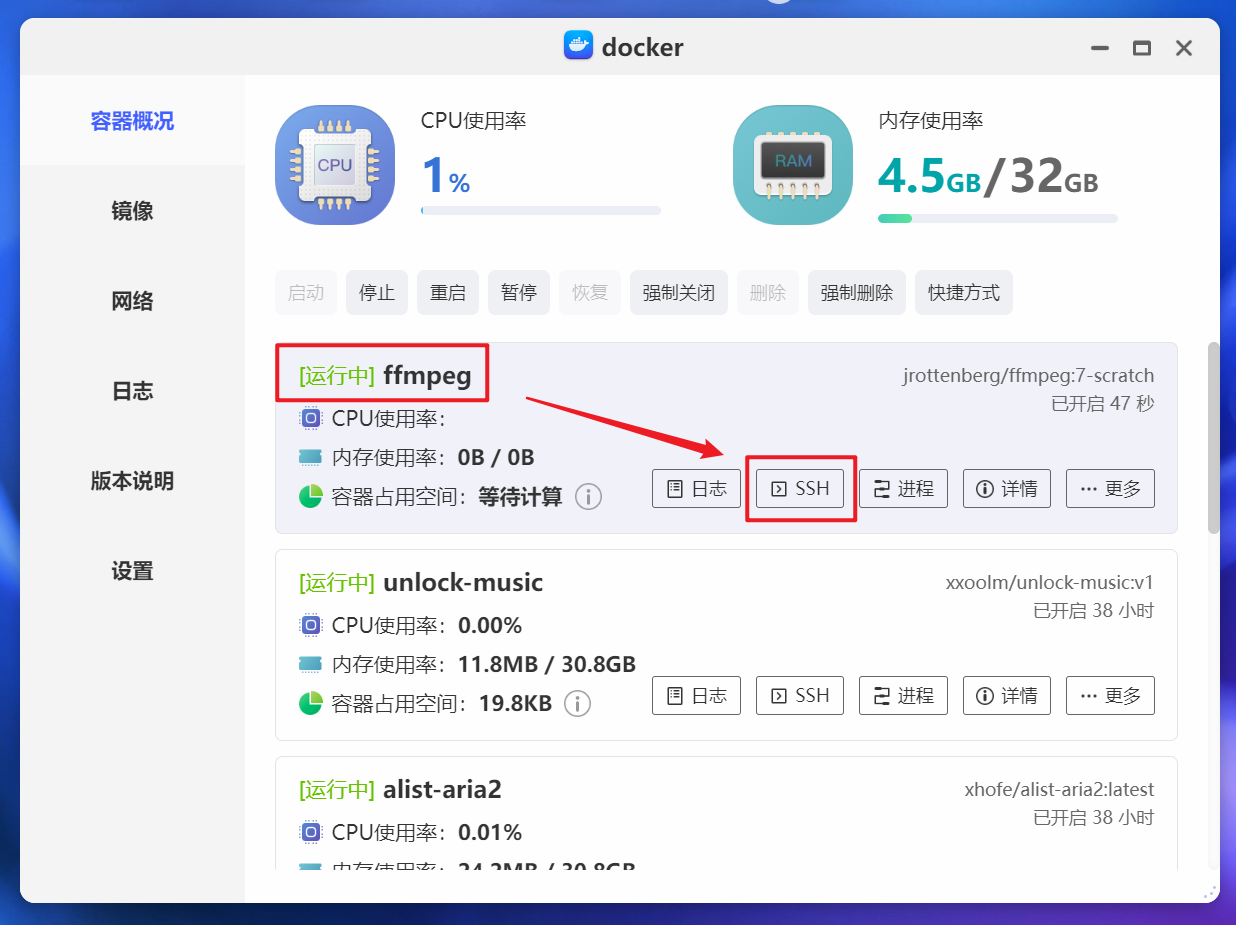Open the info icon next to unlock-music container space

pos(577,703)
